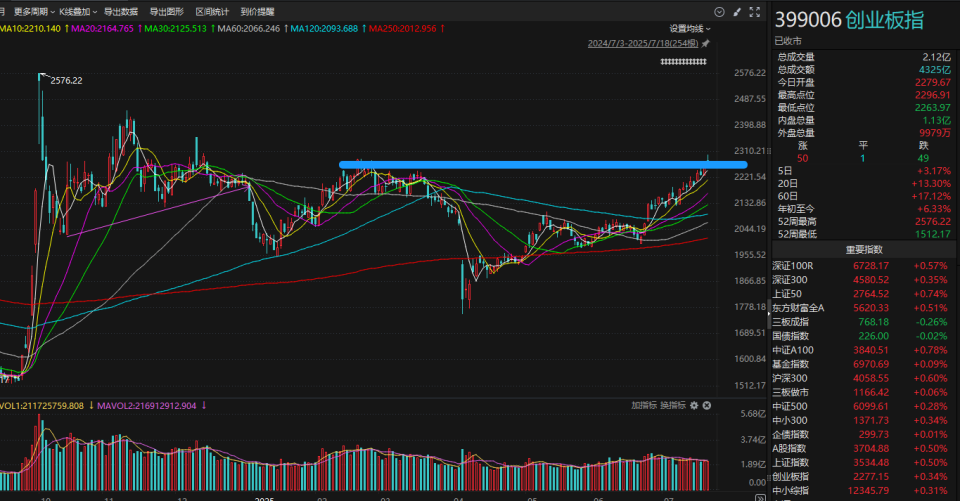Image resolution: width=960 pixels, height=501 pixels.
Task: Select the MA20:2164.765 legend
Action: tap(102, 29)
